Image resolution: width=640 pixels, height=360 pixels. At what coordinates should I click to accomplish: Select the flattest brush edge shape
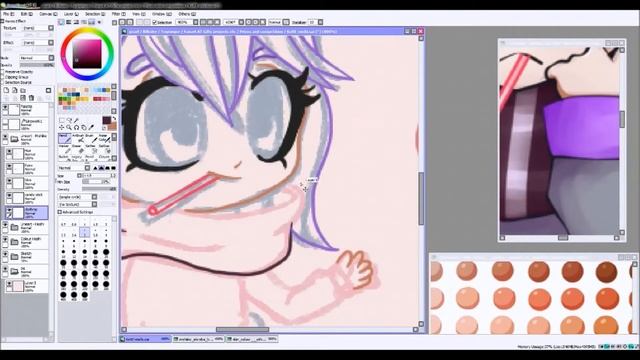click(113, 168)
